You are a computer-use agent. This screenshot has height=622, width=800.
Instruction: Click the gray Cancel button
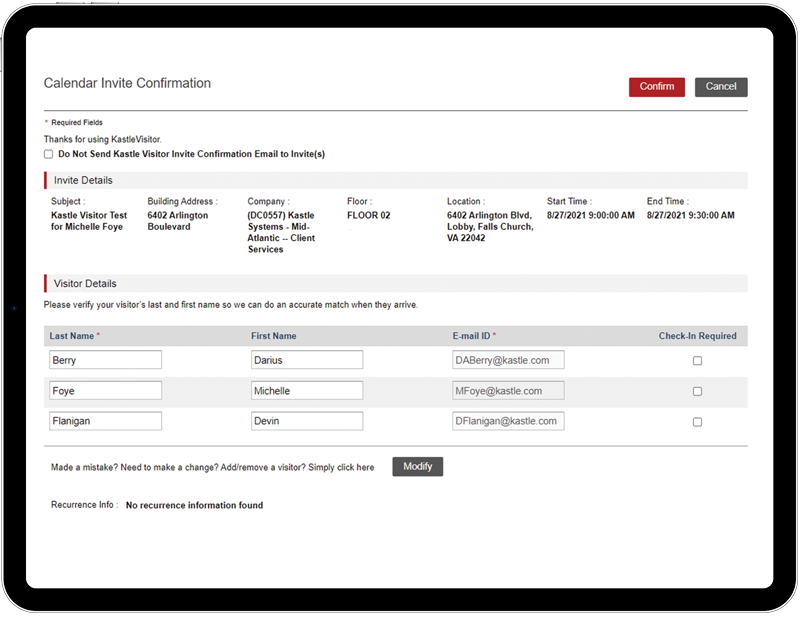coord(721,87)
